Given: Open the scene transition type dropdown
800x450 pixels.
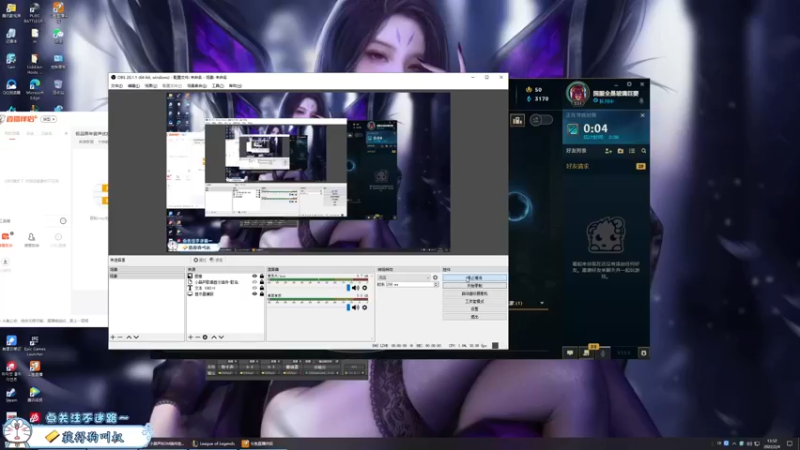Looking at the screenshot, I should click(404, 278).
